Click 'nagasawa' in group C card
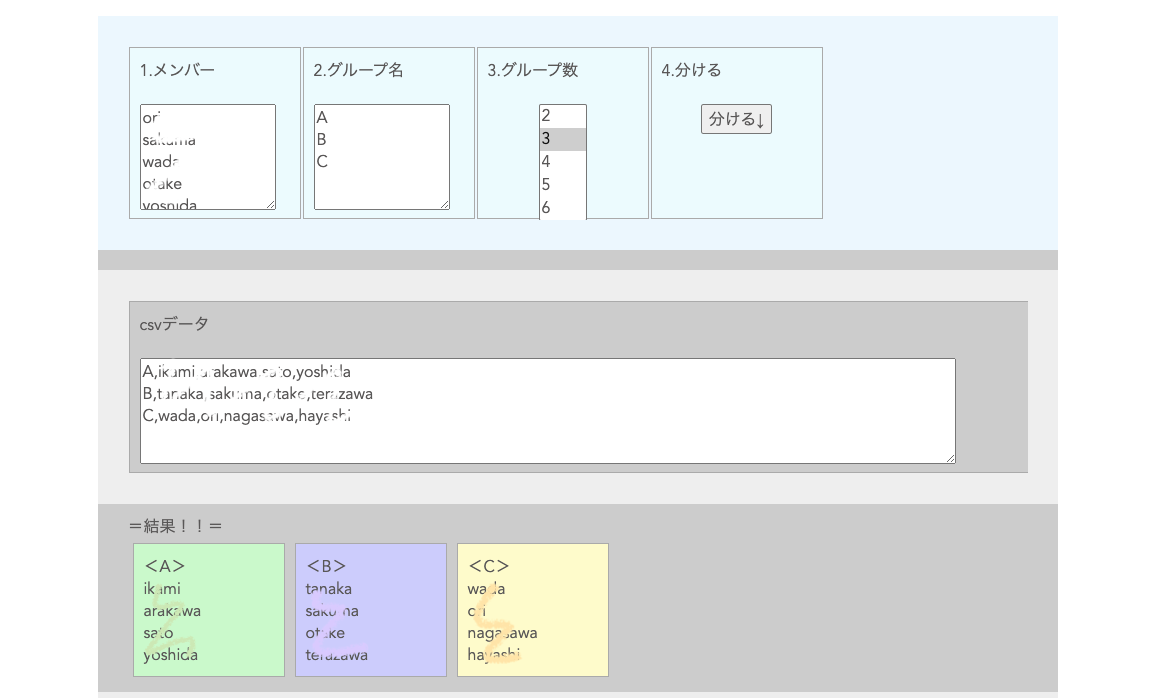Image resolution: width=1175 pixels, height=698 pixels. (x=502, y=633)
